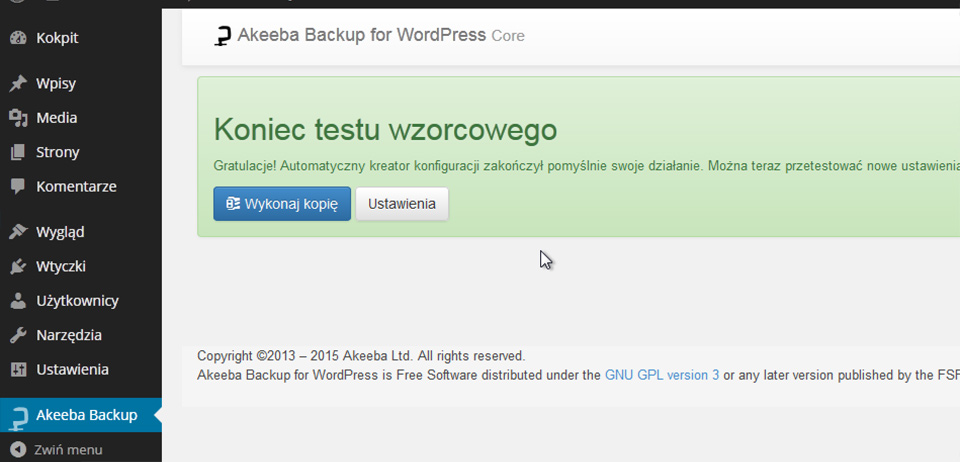Select the Akeeba Backup menu item
The image size is (960, 462).
81,415
